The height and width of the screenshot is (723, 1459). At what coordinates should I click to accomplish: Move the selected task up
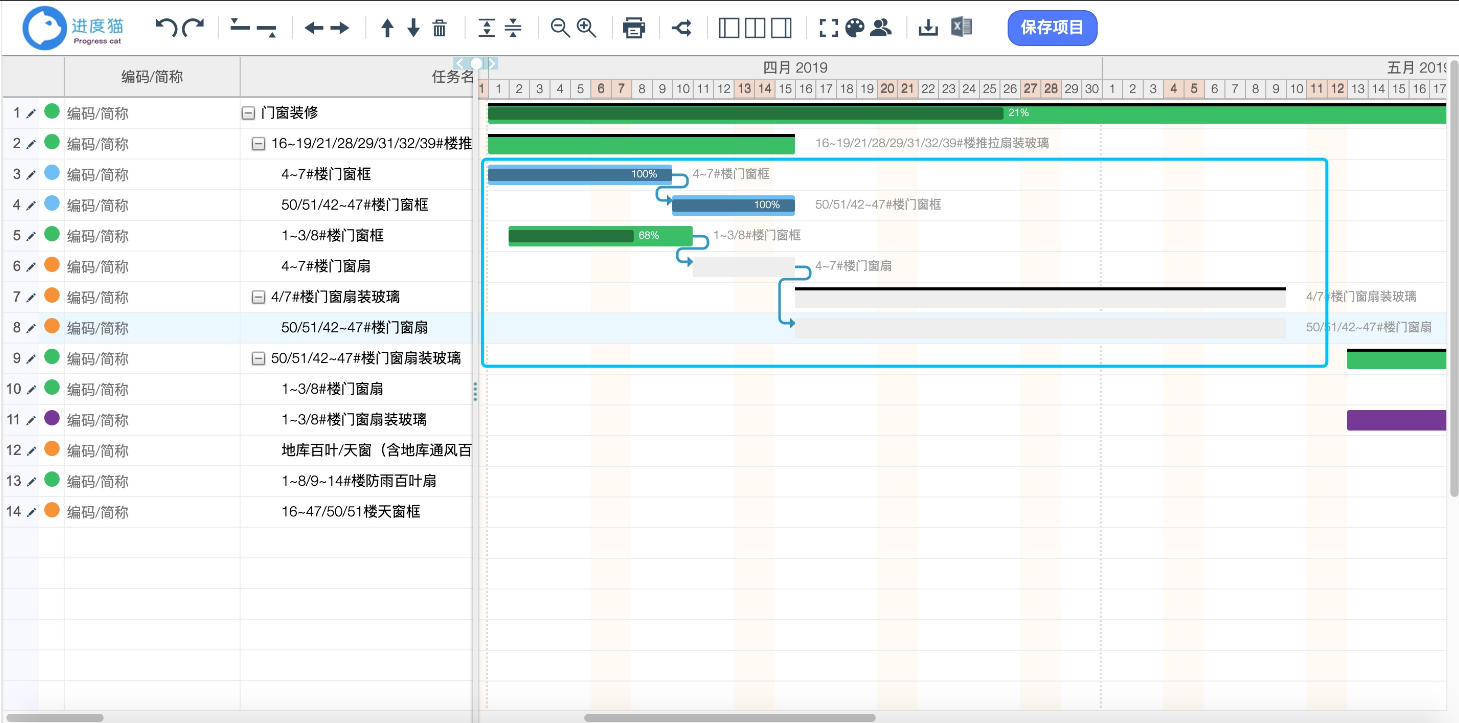pyautogui.click(x=388, y=28)
